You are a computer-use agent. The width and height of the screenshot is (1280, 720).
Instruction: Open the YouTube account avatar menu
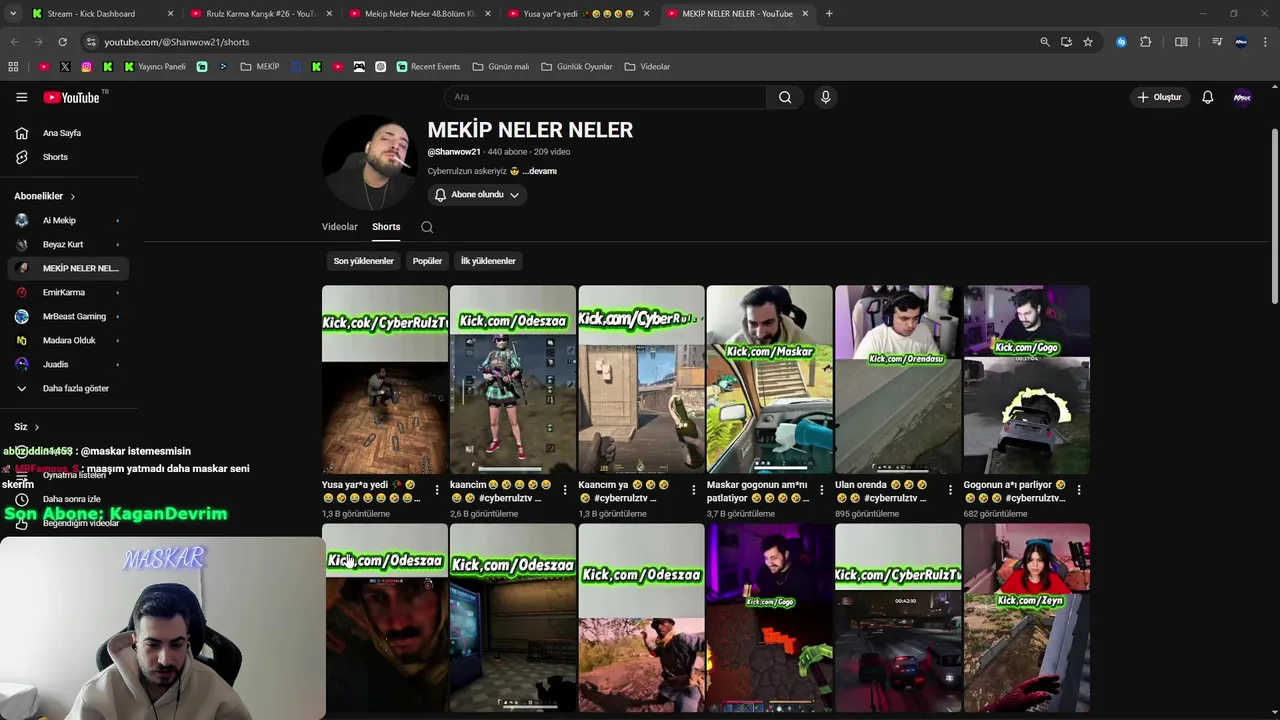point(1242,97)
